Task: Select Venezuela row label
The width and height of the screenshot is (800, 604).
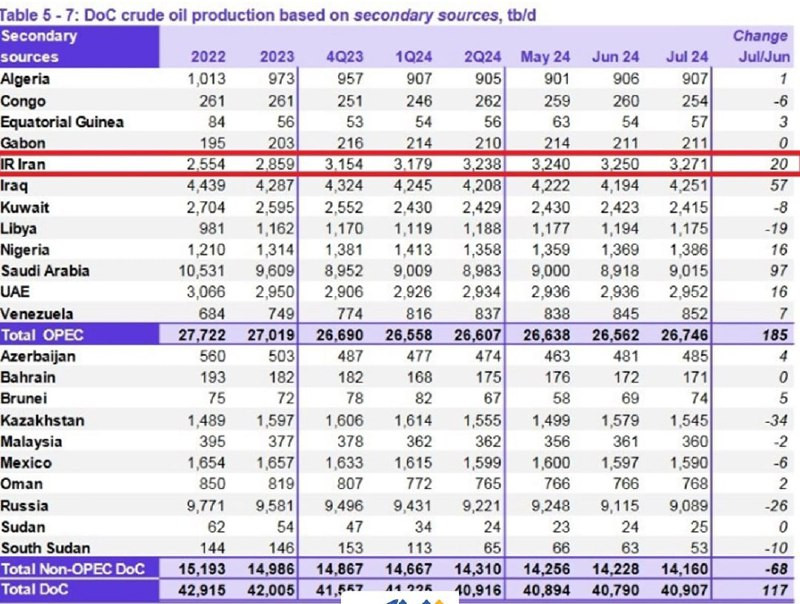Action: pyautogui.click(x=37, y=313)
